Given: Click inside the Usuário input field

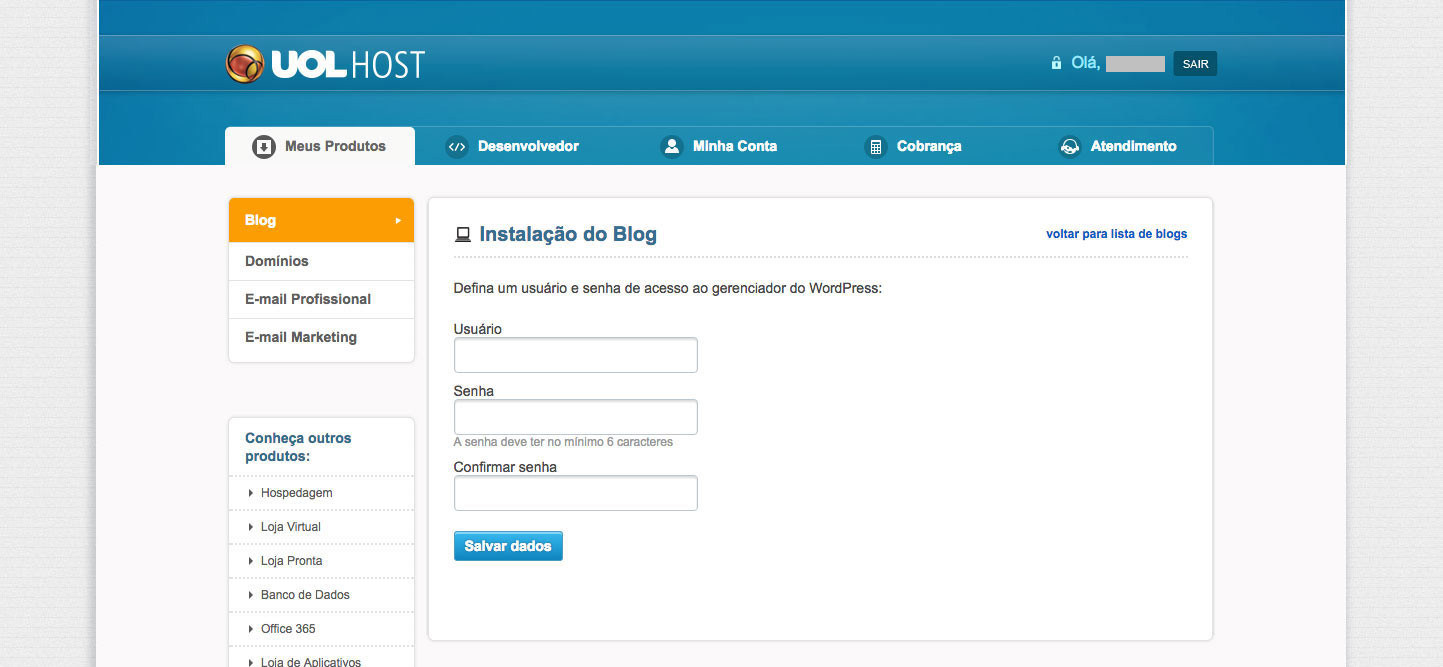Looking at the screenshot, I should point(575,355).
